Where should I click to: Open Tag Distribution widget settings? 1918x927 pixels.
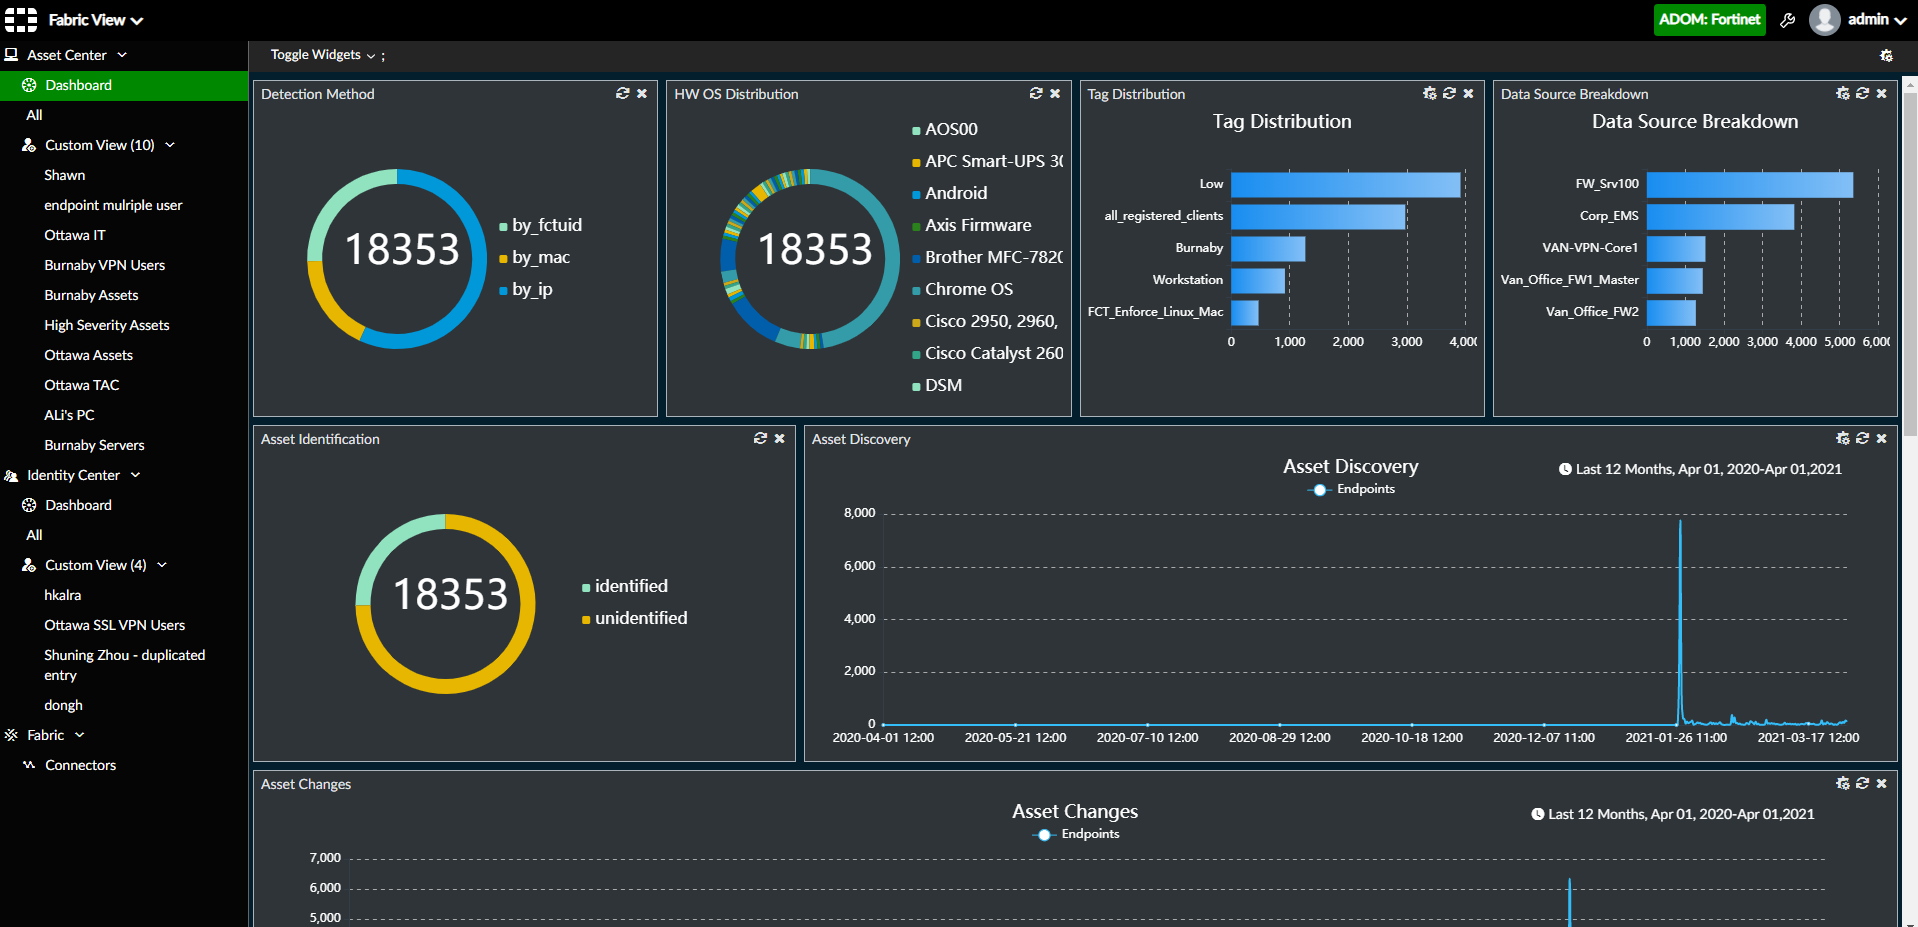pyautogui.click(x=1429, y=93)
